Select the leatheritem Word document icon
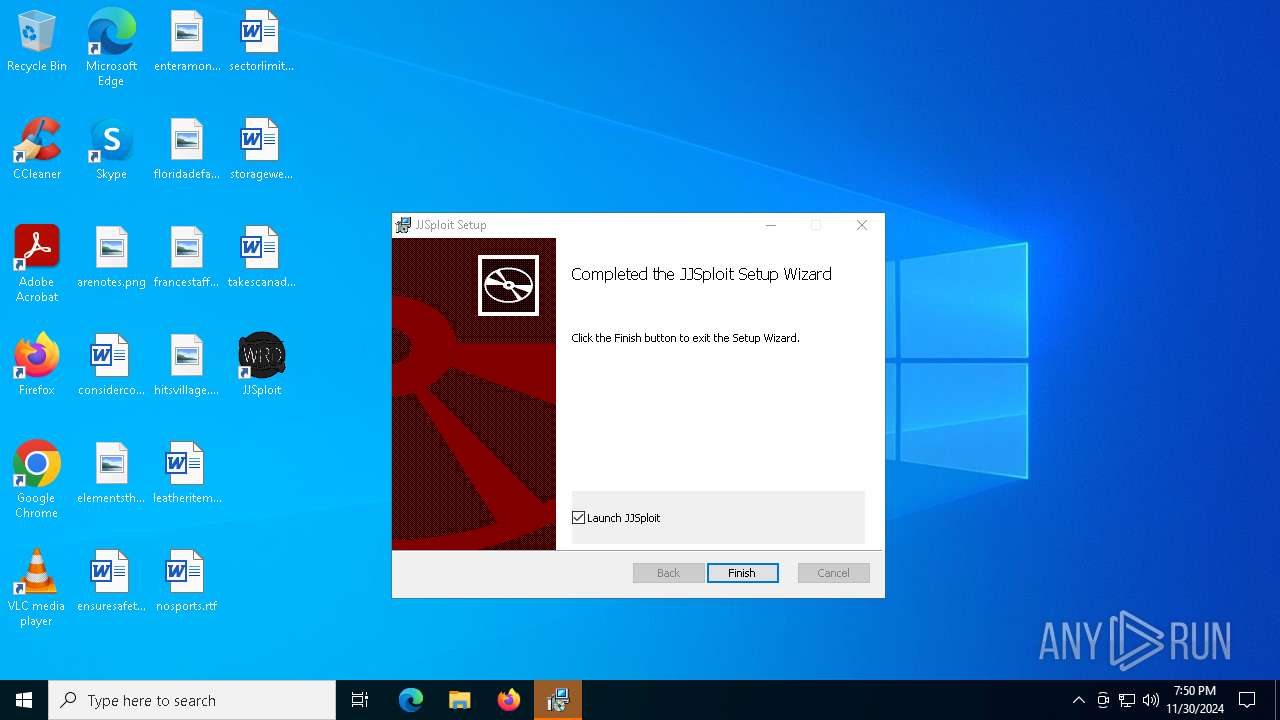Image resolution: width=1280 pixels, height=720 pixels. [x=187, y=473]
